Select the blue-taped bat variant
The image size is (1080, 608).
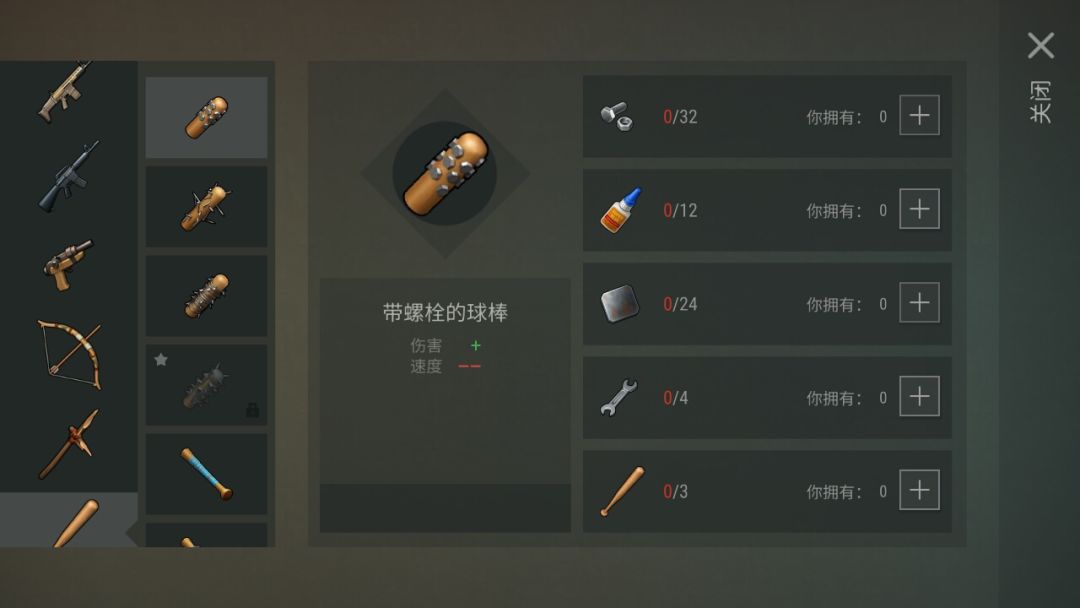pyautogui.click(x=207, y=474)
